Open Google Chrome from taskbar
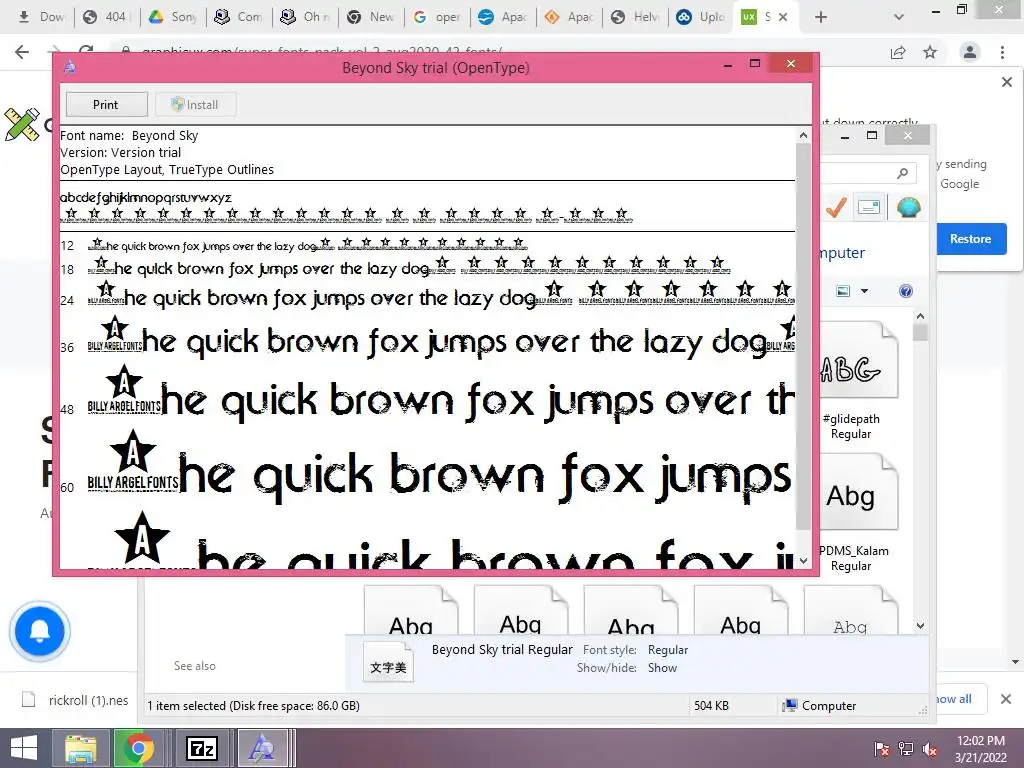Screen dimensions: 1024x768 (x=138, y=748)
